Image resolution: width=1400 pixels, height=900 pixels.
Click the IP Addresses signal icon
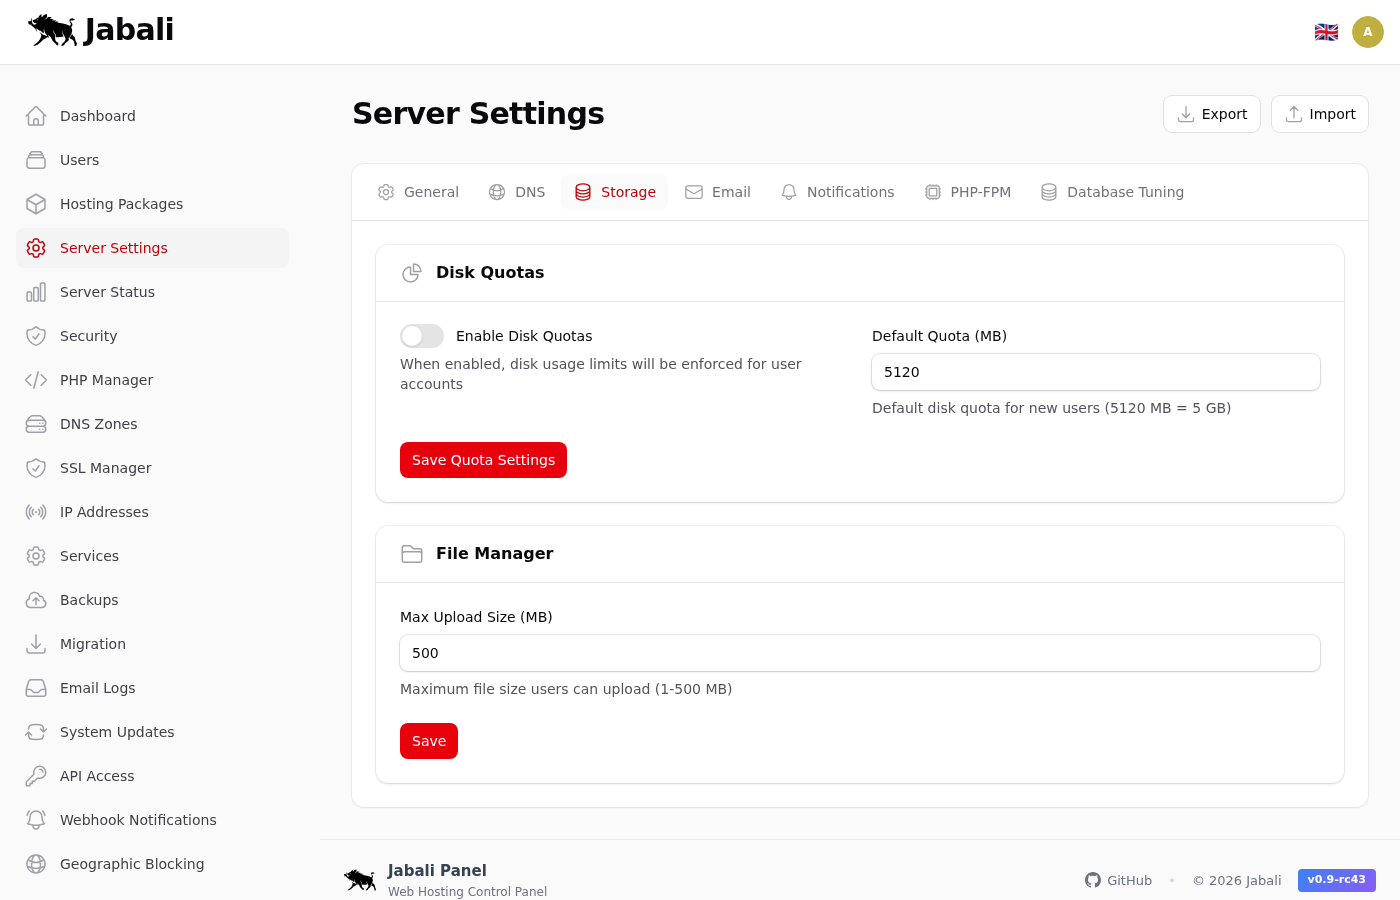tap(36, 512)
